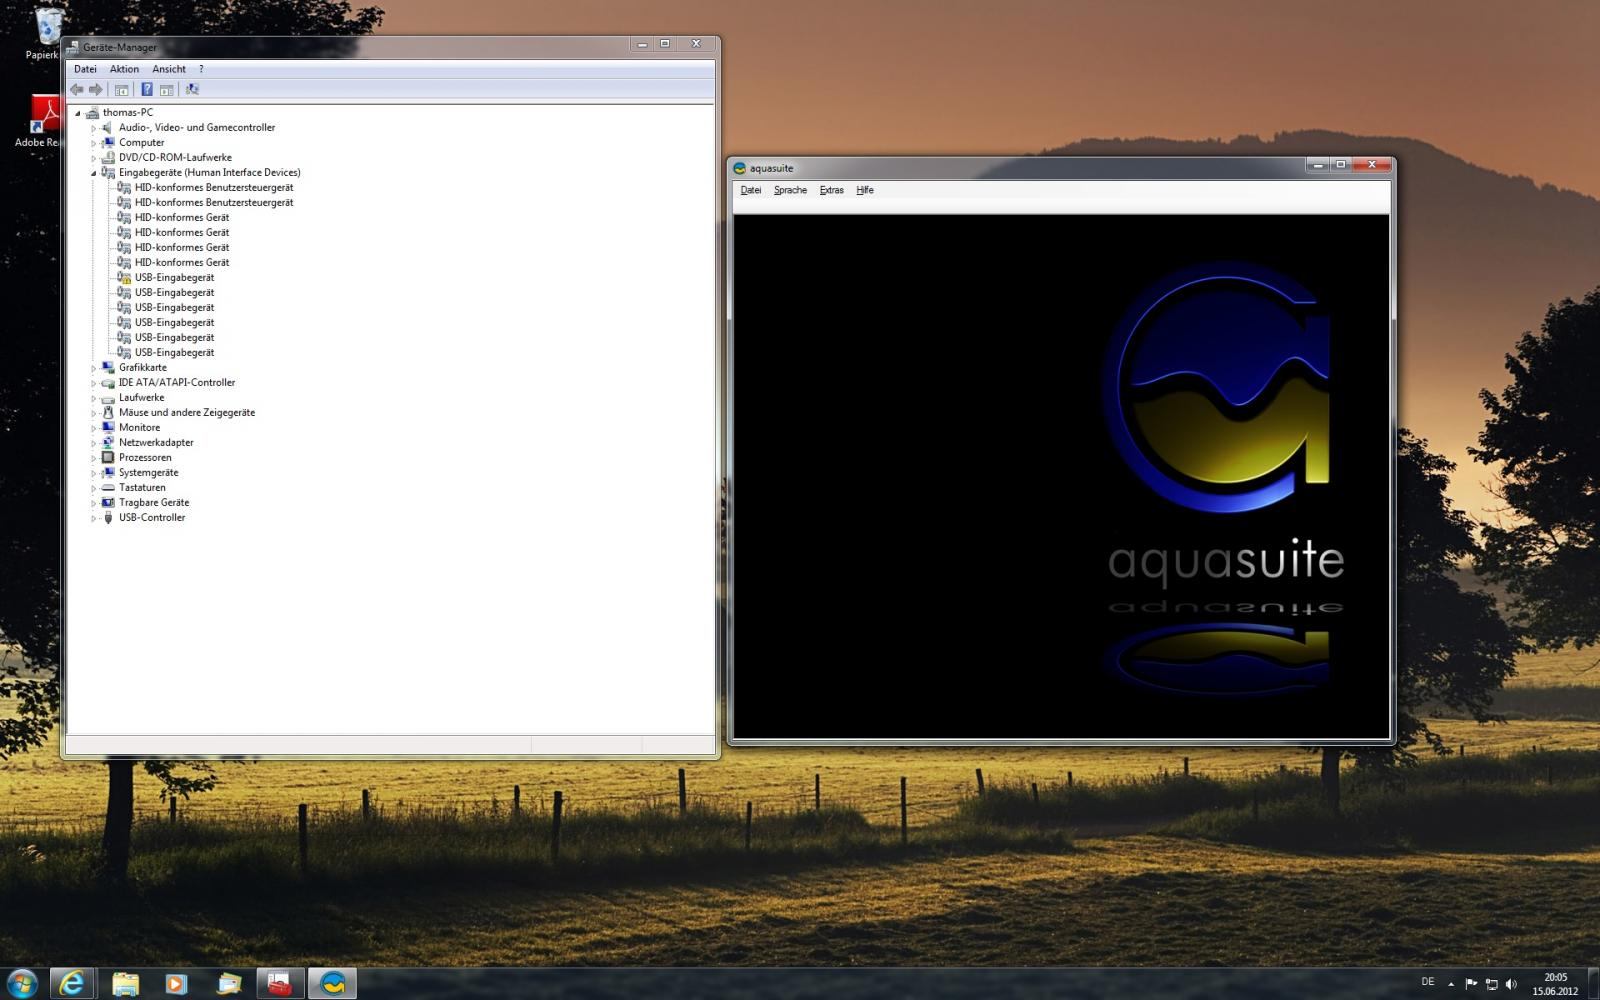Image resolution: width=1600 pixels, height=1000 pixels.
Task: Switch to the red toolbox taskbar icon
Action: tap(280, 983)
